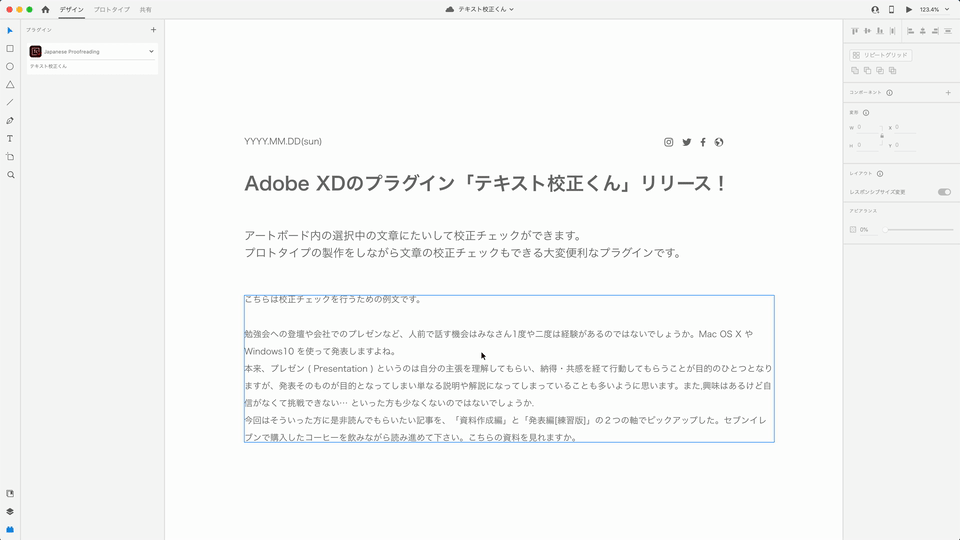
Task: Open the Assets panel icon
Action: pyautogui.click(x=10, y=493)
